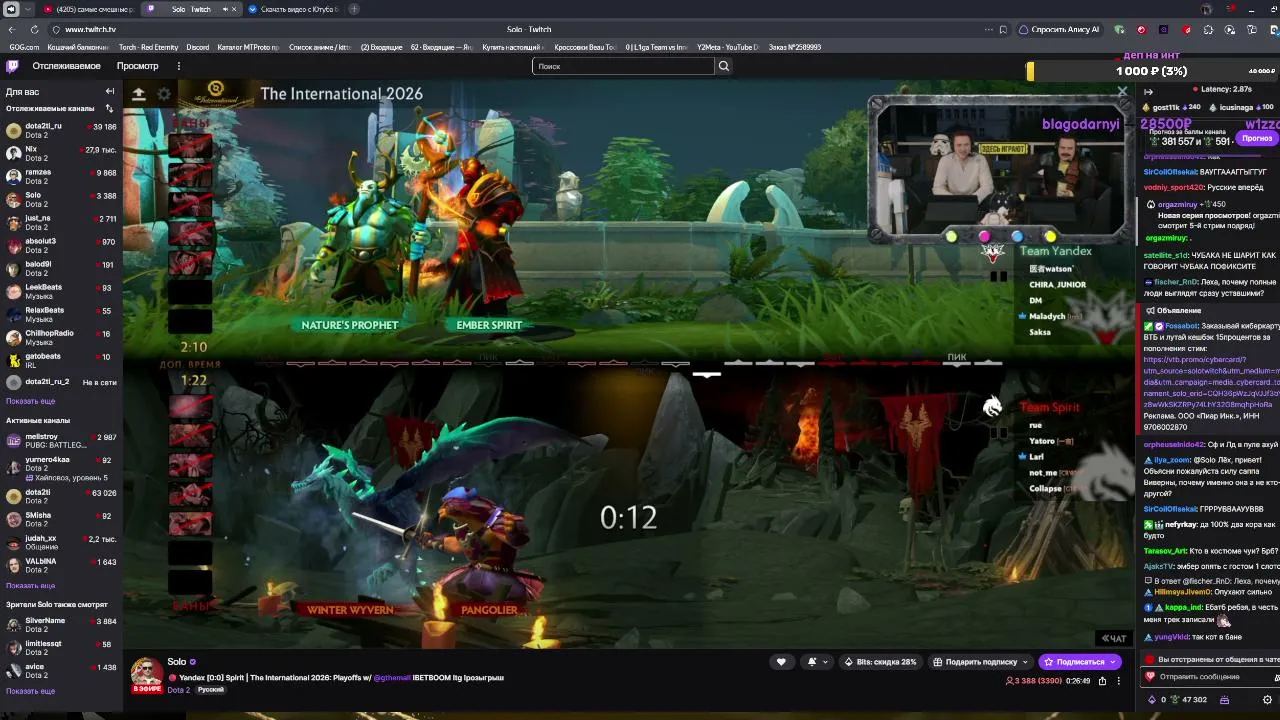The height and width of the screenshot is (720, 1280).
Task: Click the 'Русский' language tag
Action: tap(210, 690)
